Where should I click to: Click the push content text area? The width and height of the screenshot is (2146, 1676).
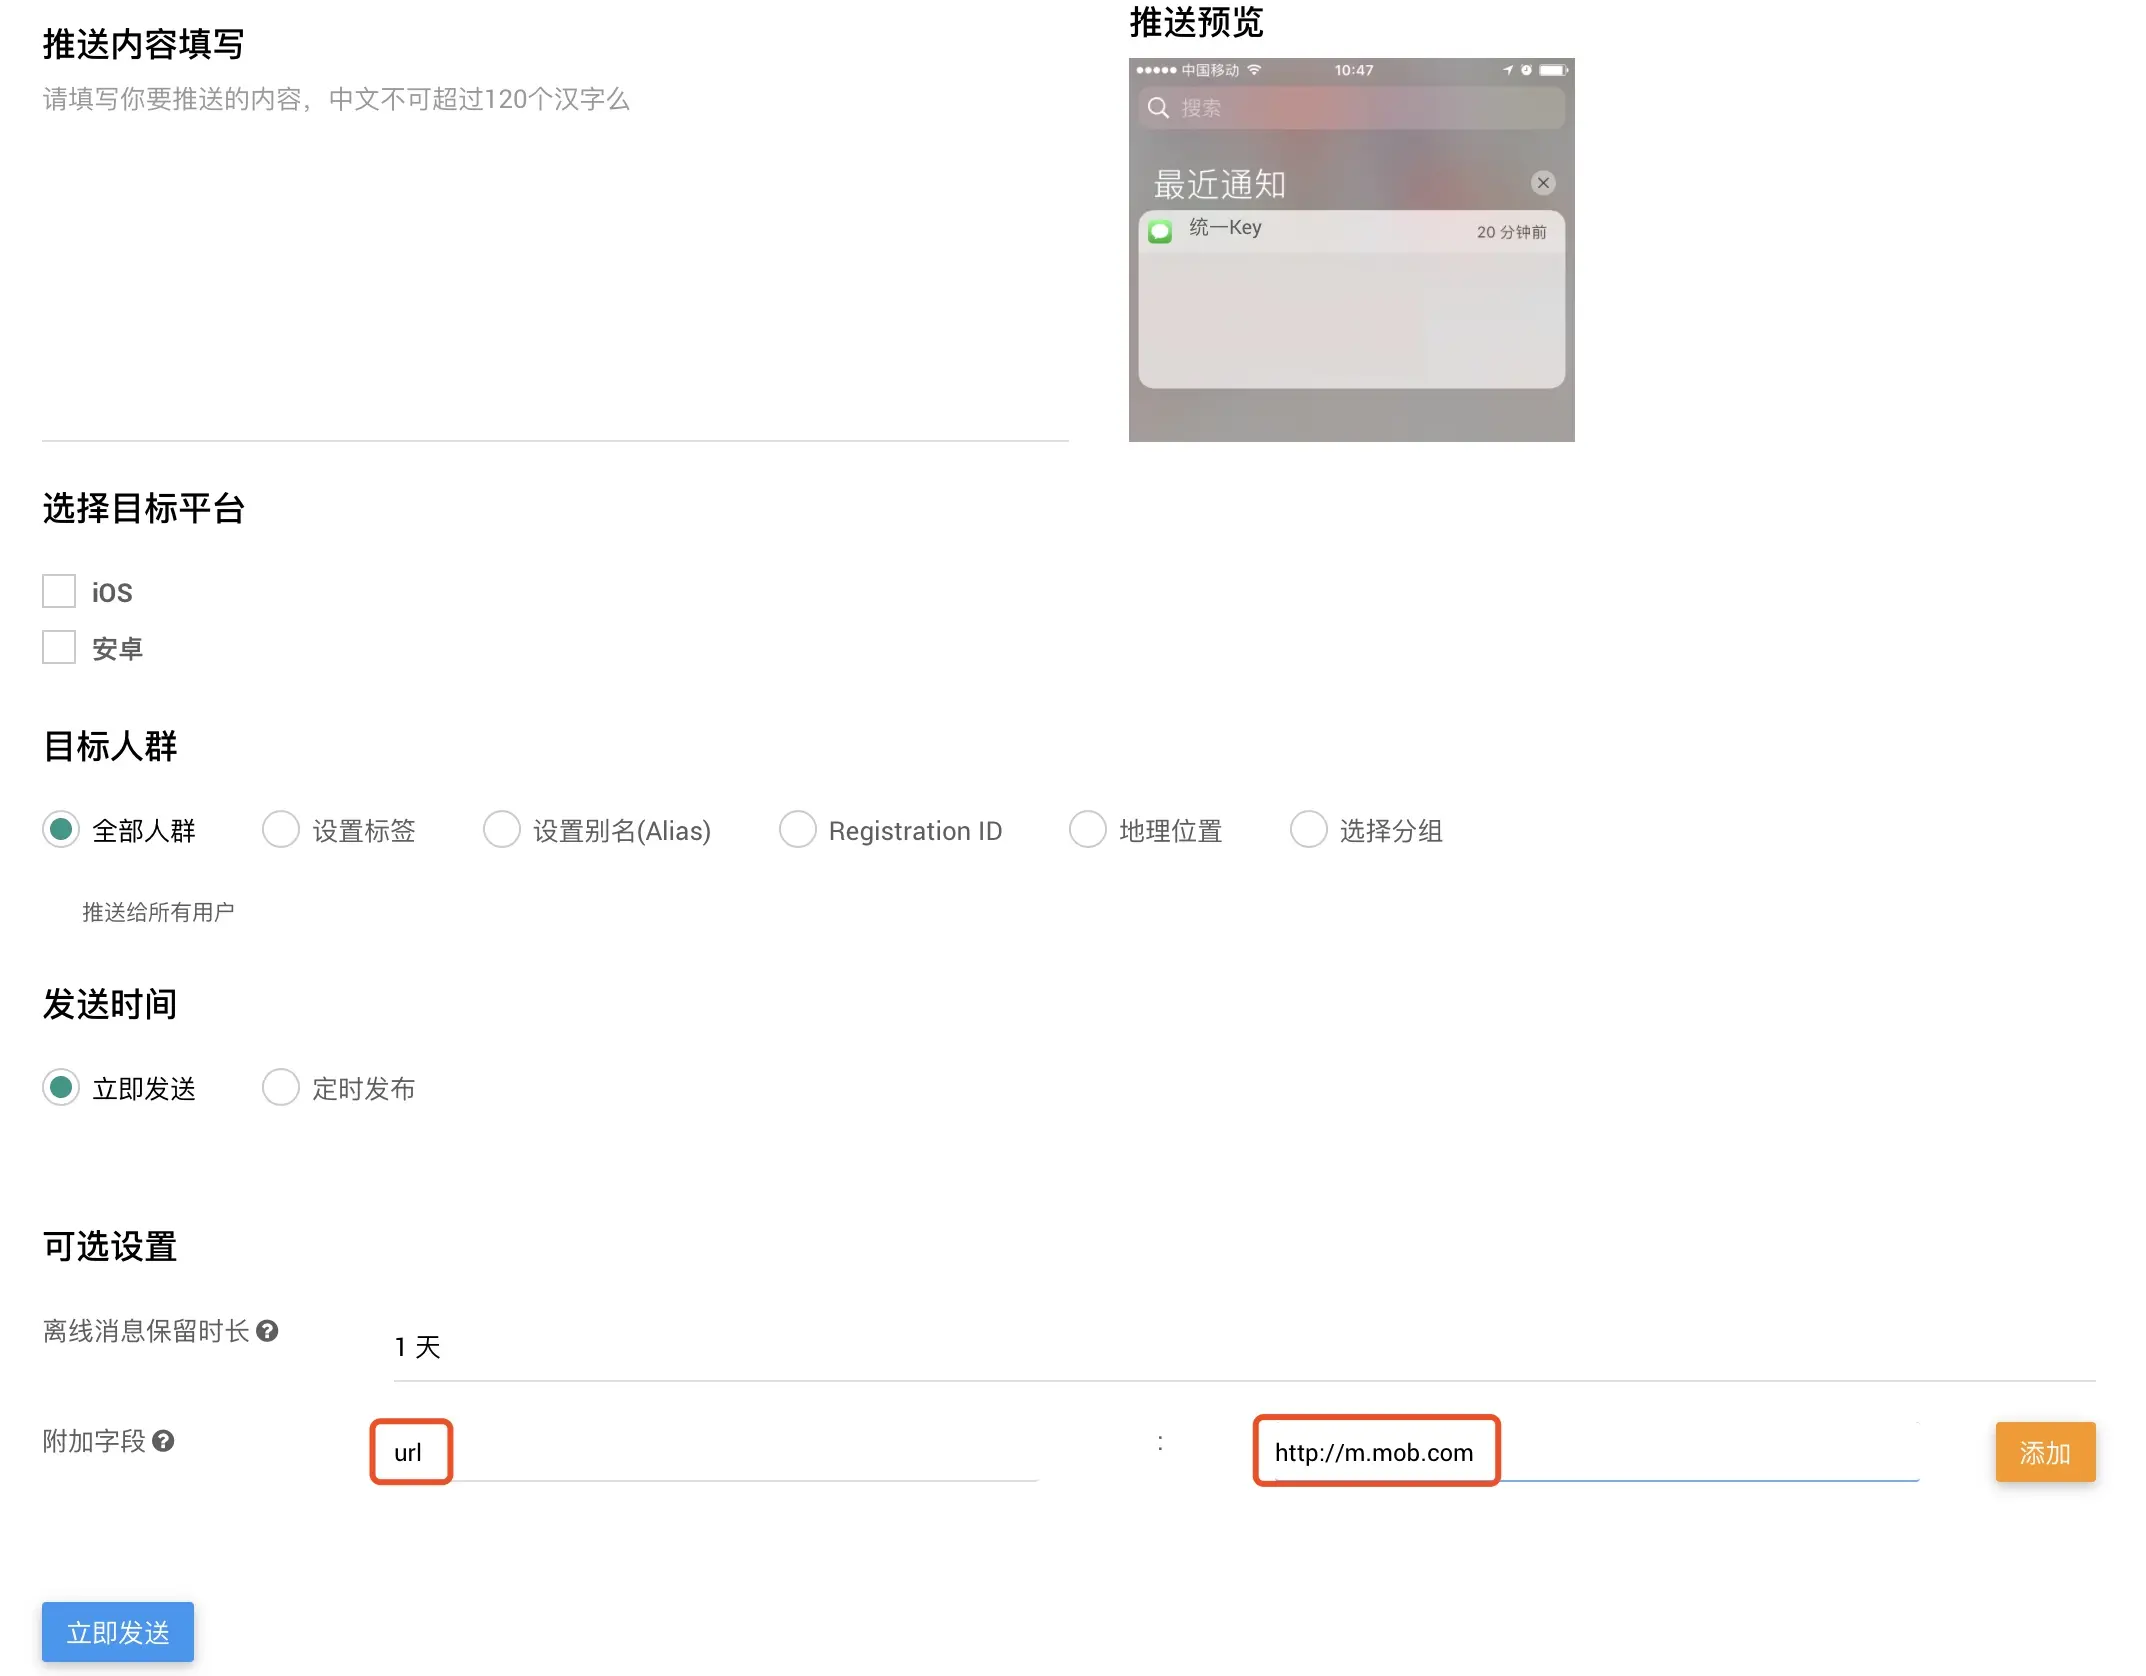(x=555, y=270)
